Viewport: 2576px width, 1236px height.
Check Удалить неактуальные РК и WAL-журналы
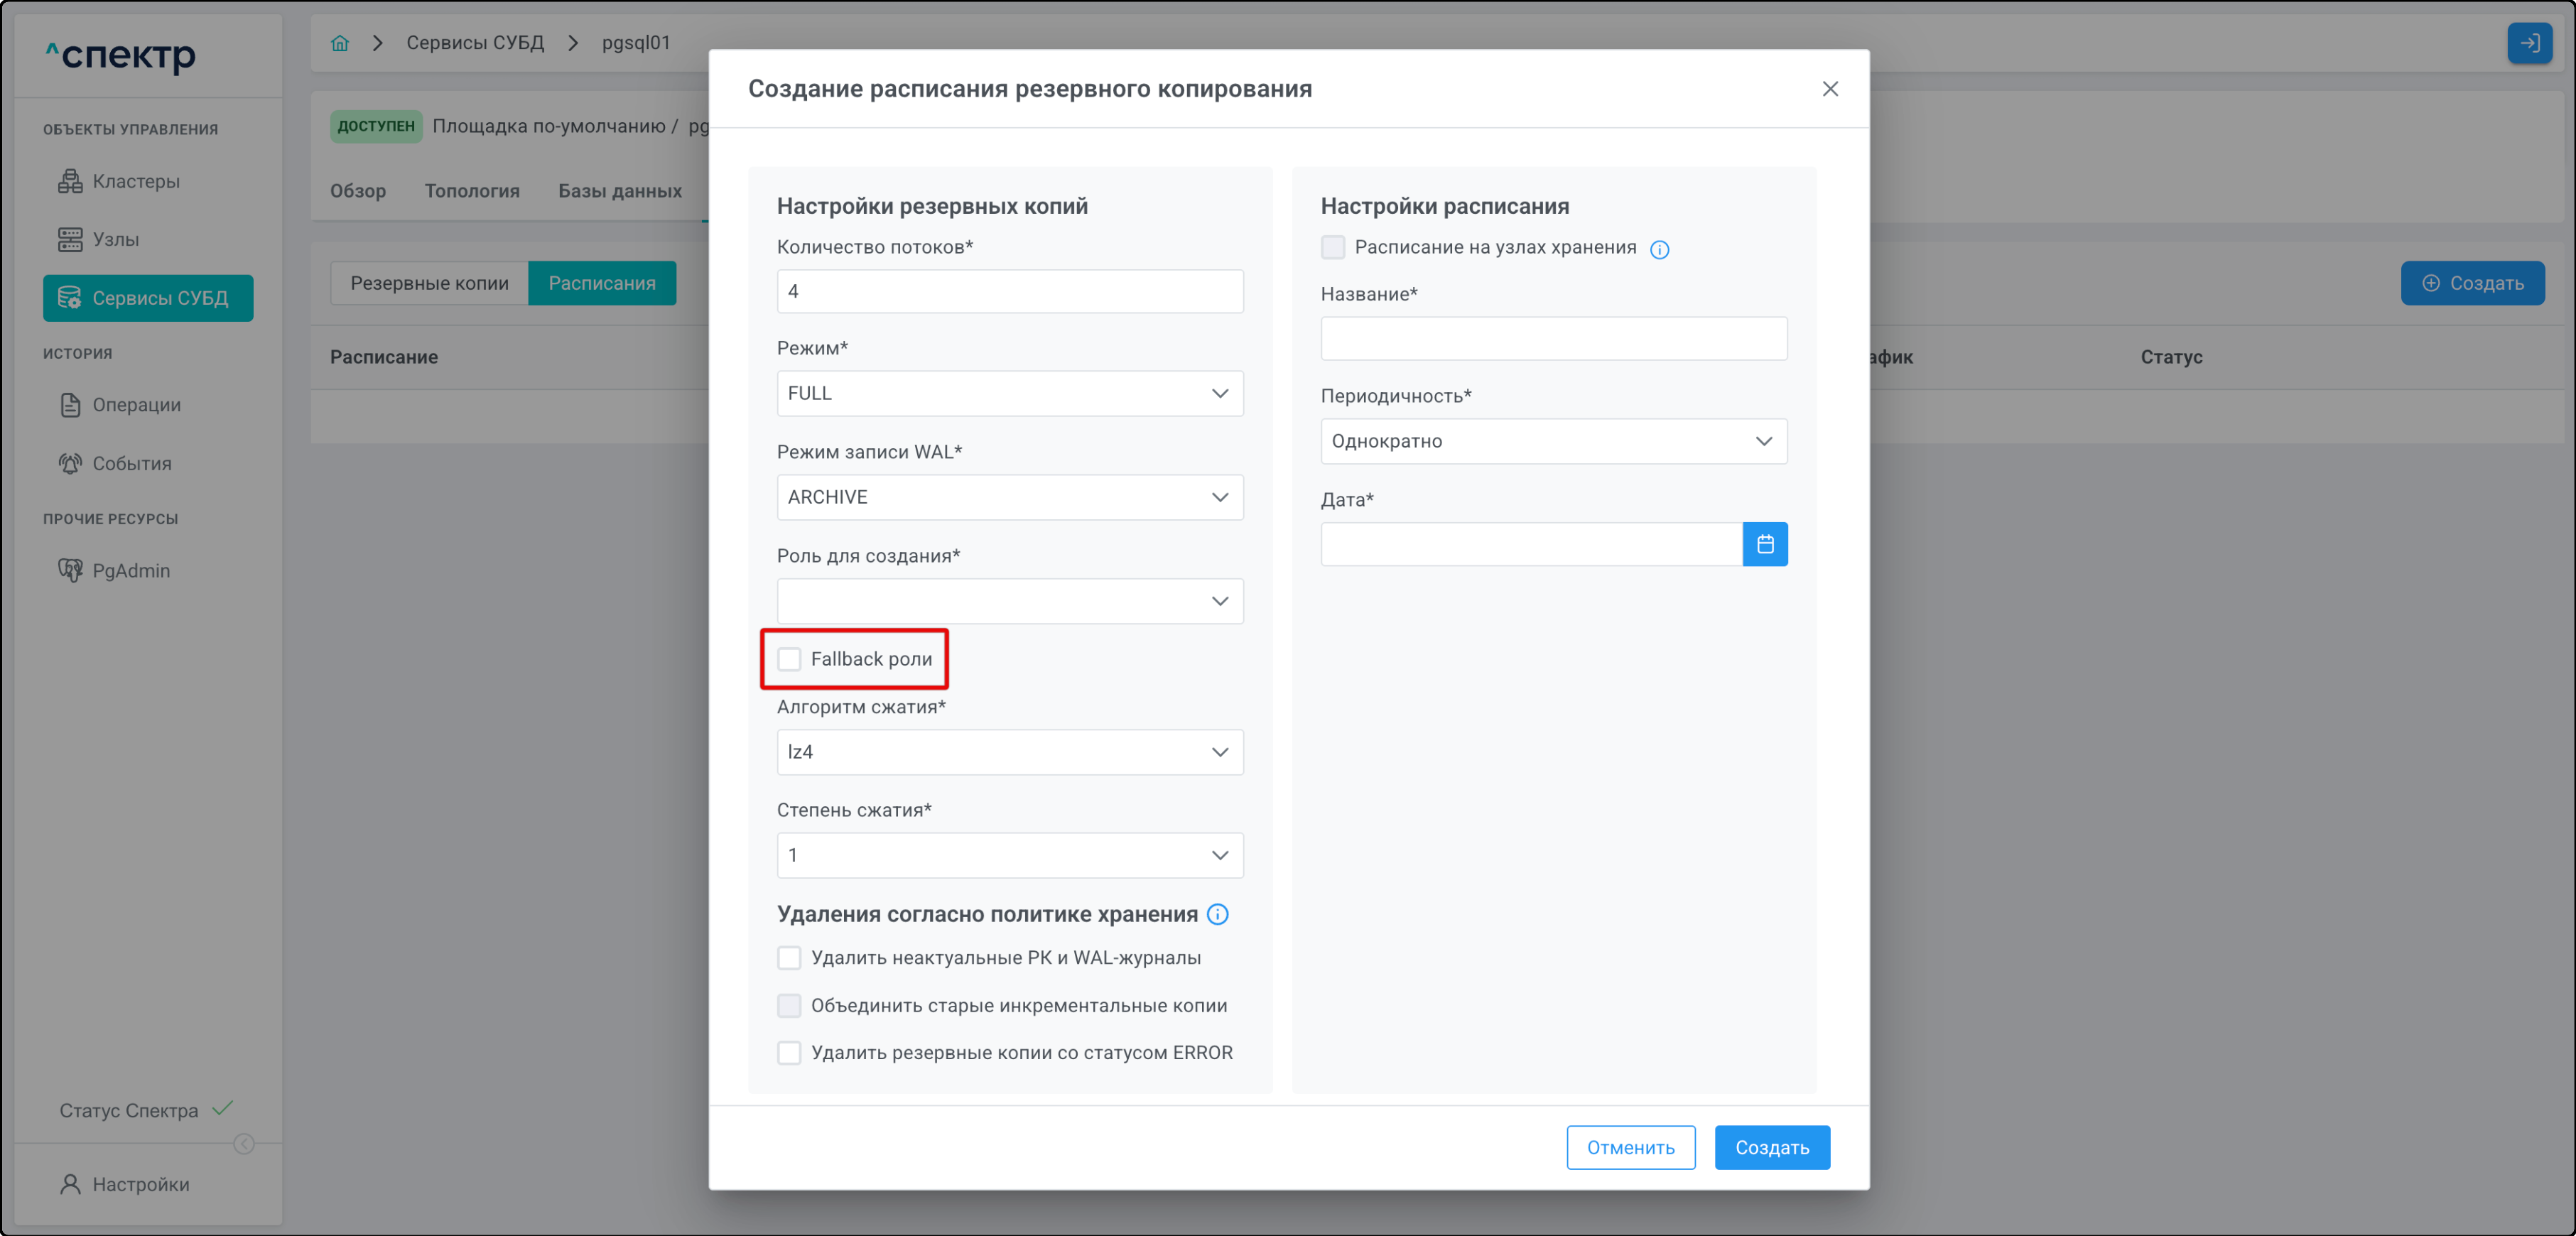(789, 957)
